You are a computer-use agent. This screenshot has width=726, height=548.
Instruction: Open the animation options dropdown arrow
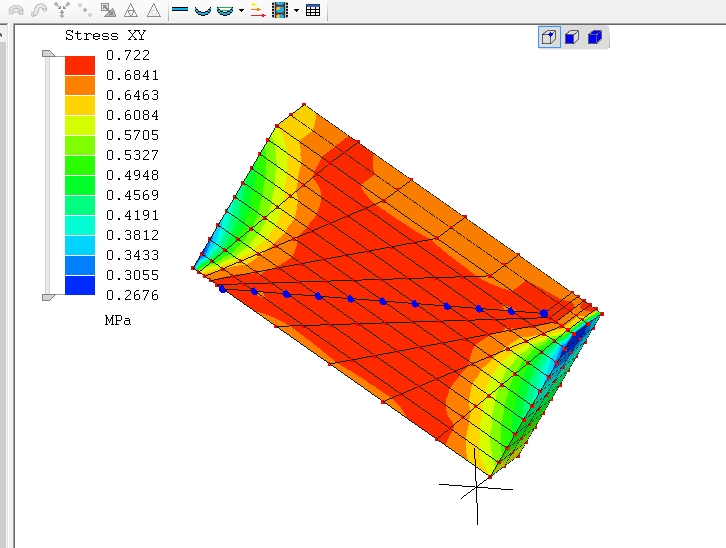(296, 10)
